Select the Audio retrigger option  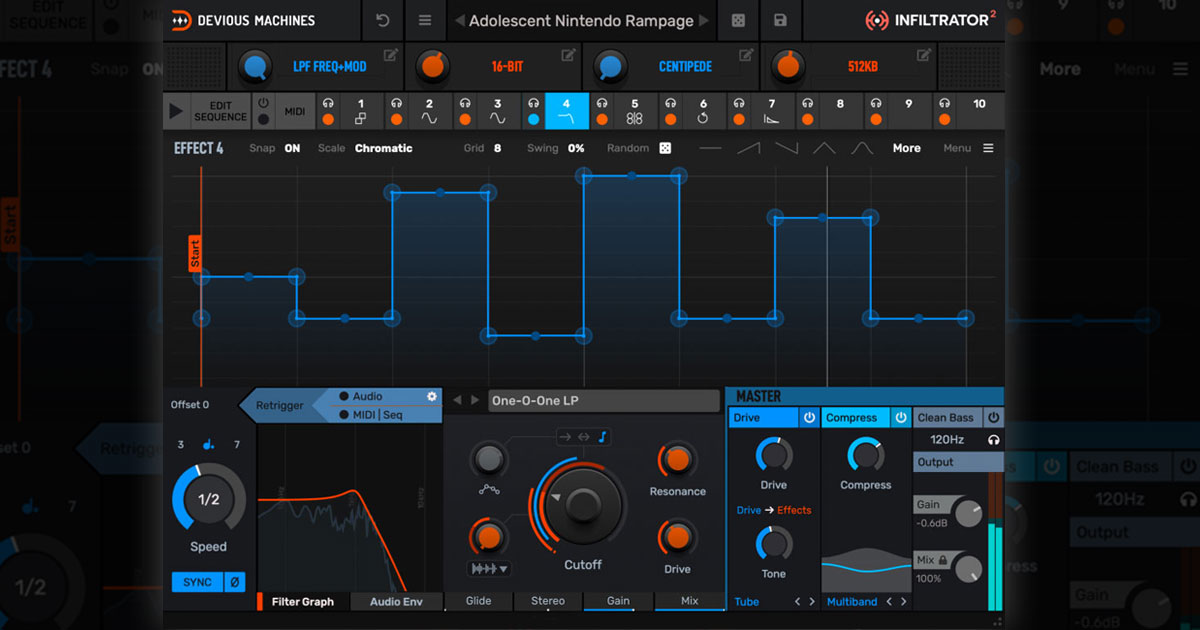(x=366, y=396)
